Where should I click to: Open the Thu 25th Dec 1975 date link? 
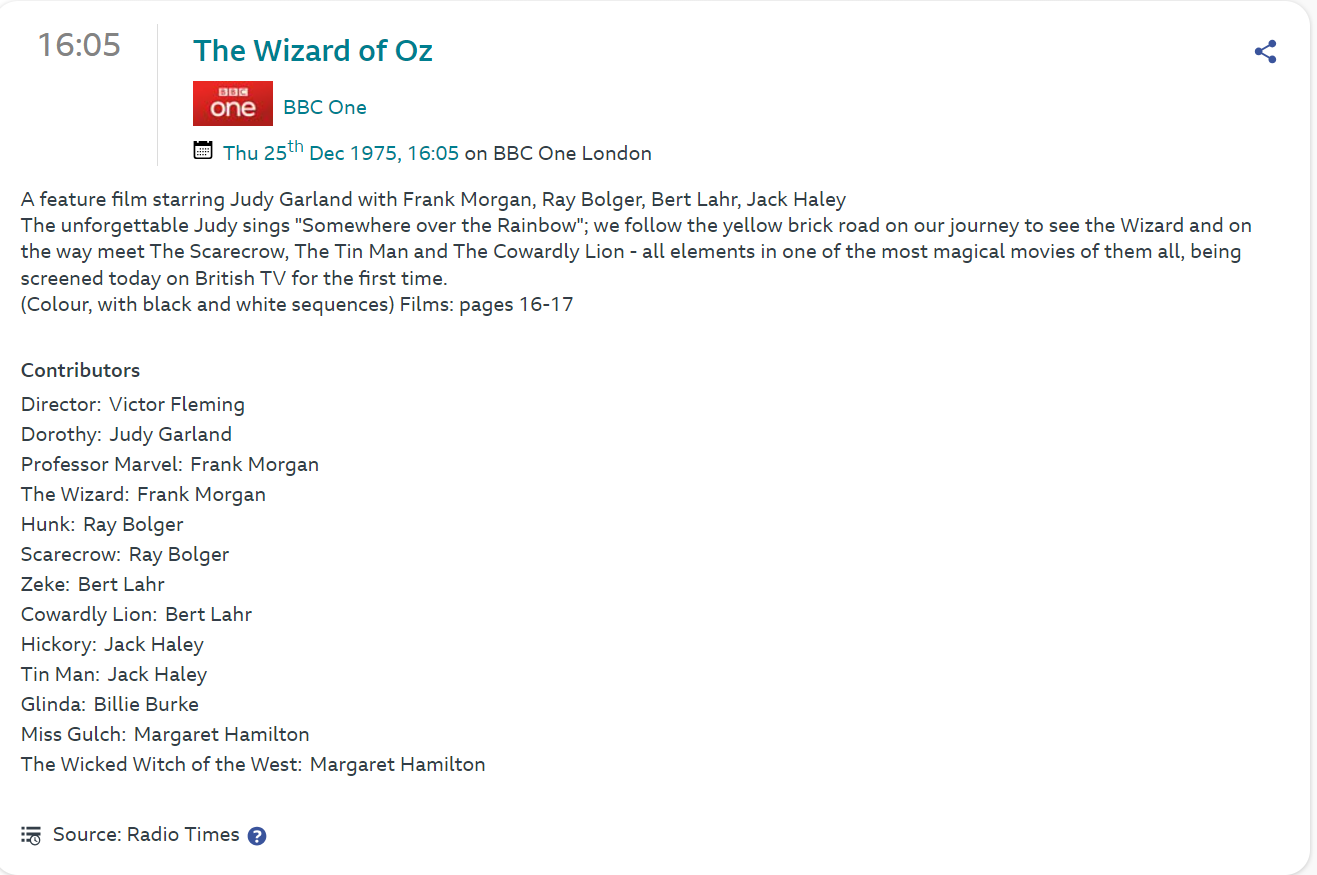[340, 153]
